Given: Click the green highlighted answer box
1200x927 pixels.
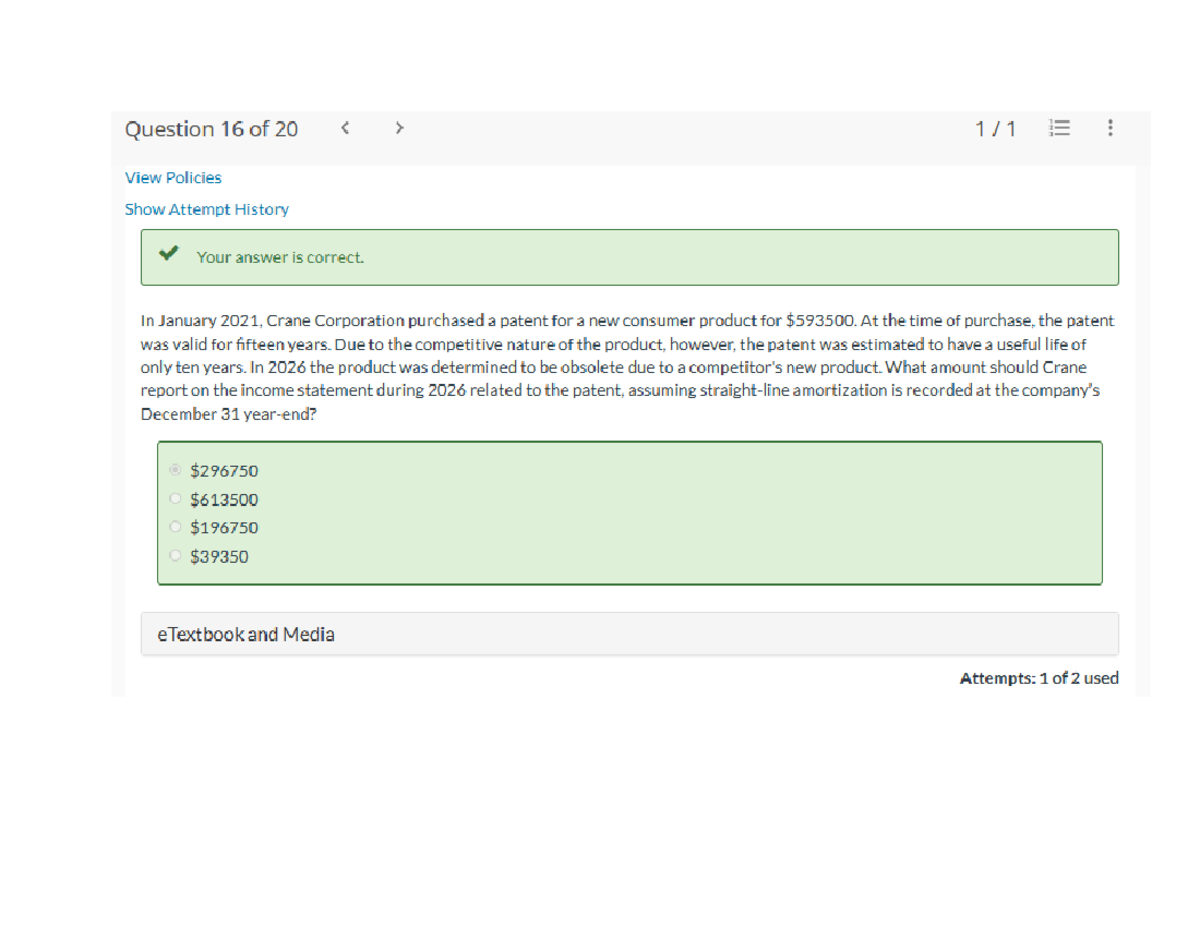Looking at the screenshot, I should (628, 512).
